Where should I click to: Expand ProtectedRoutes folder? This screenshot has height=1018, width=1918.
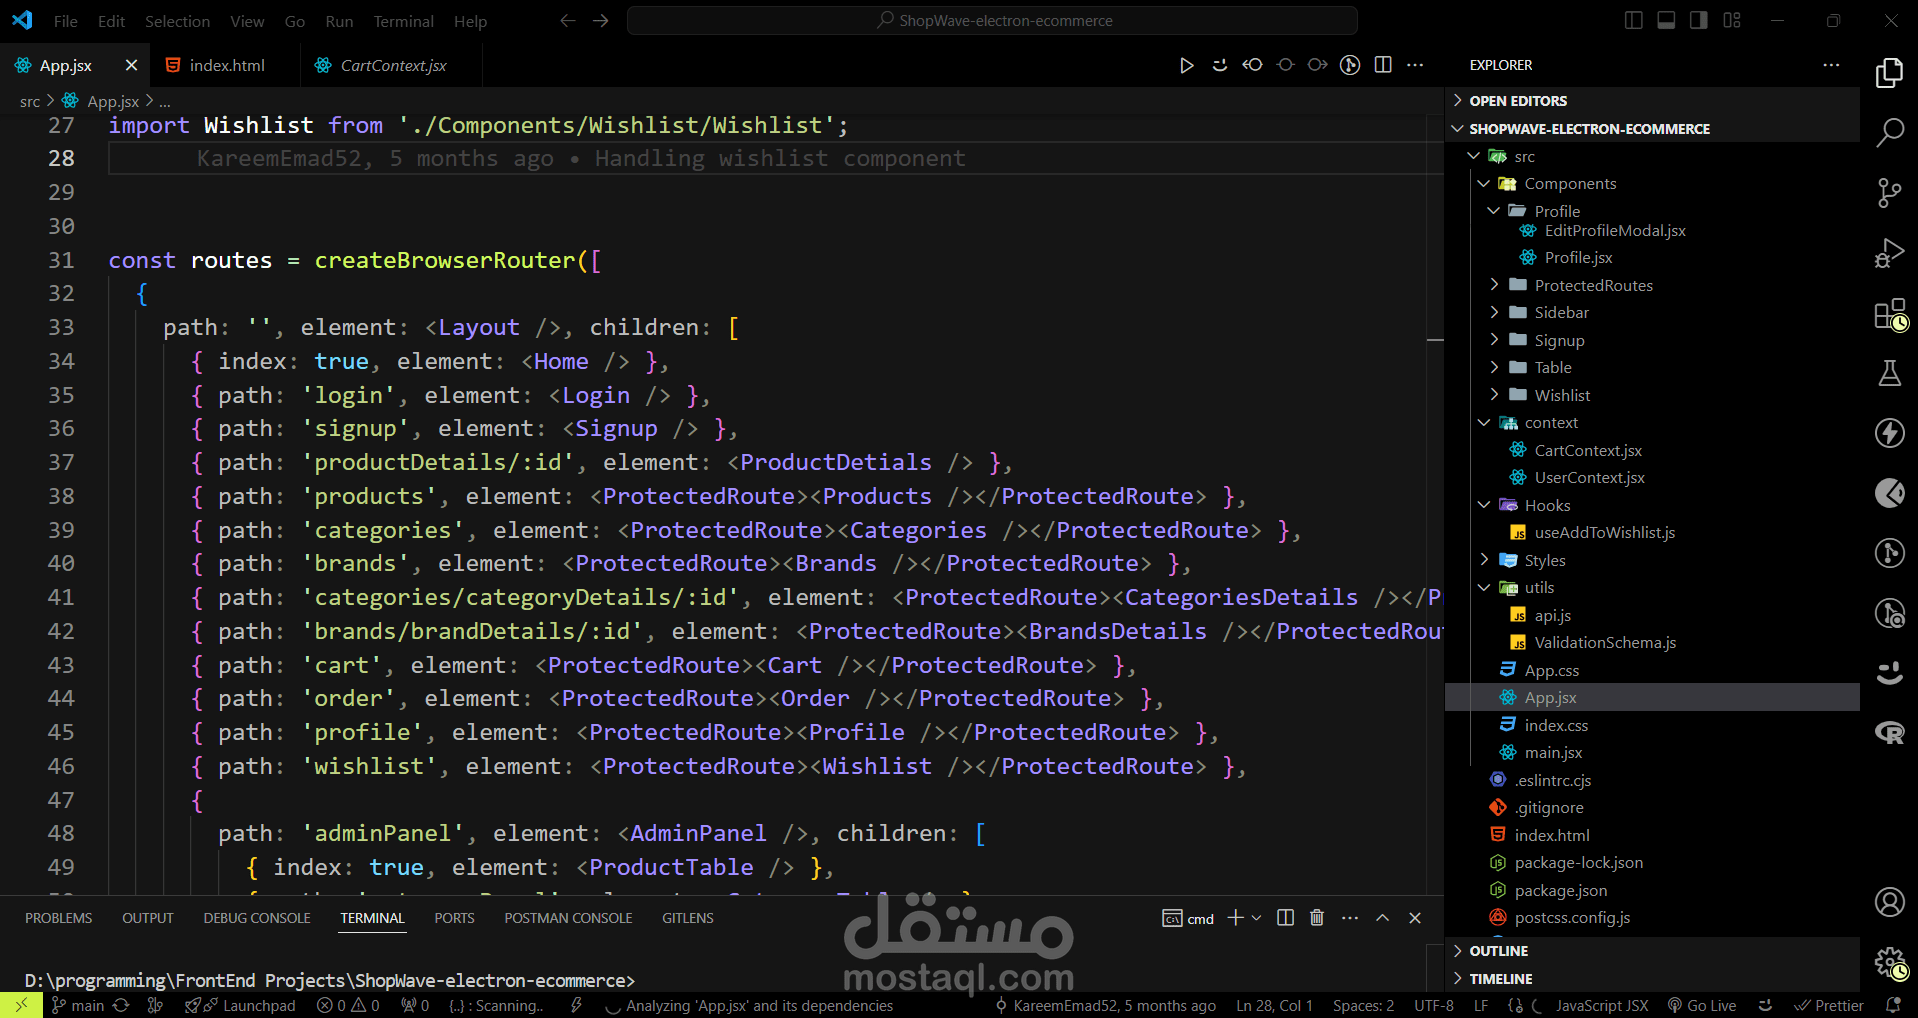[x=1593, y=286]
